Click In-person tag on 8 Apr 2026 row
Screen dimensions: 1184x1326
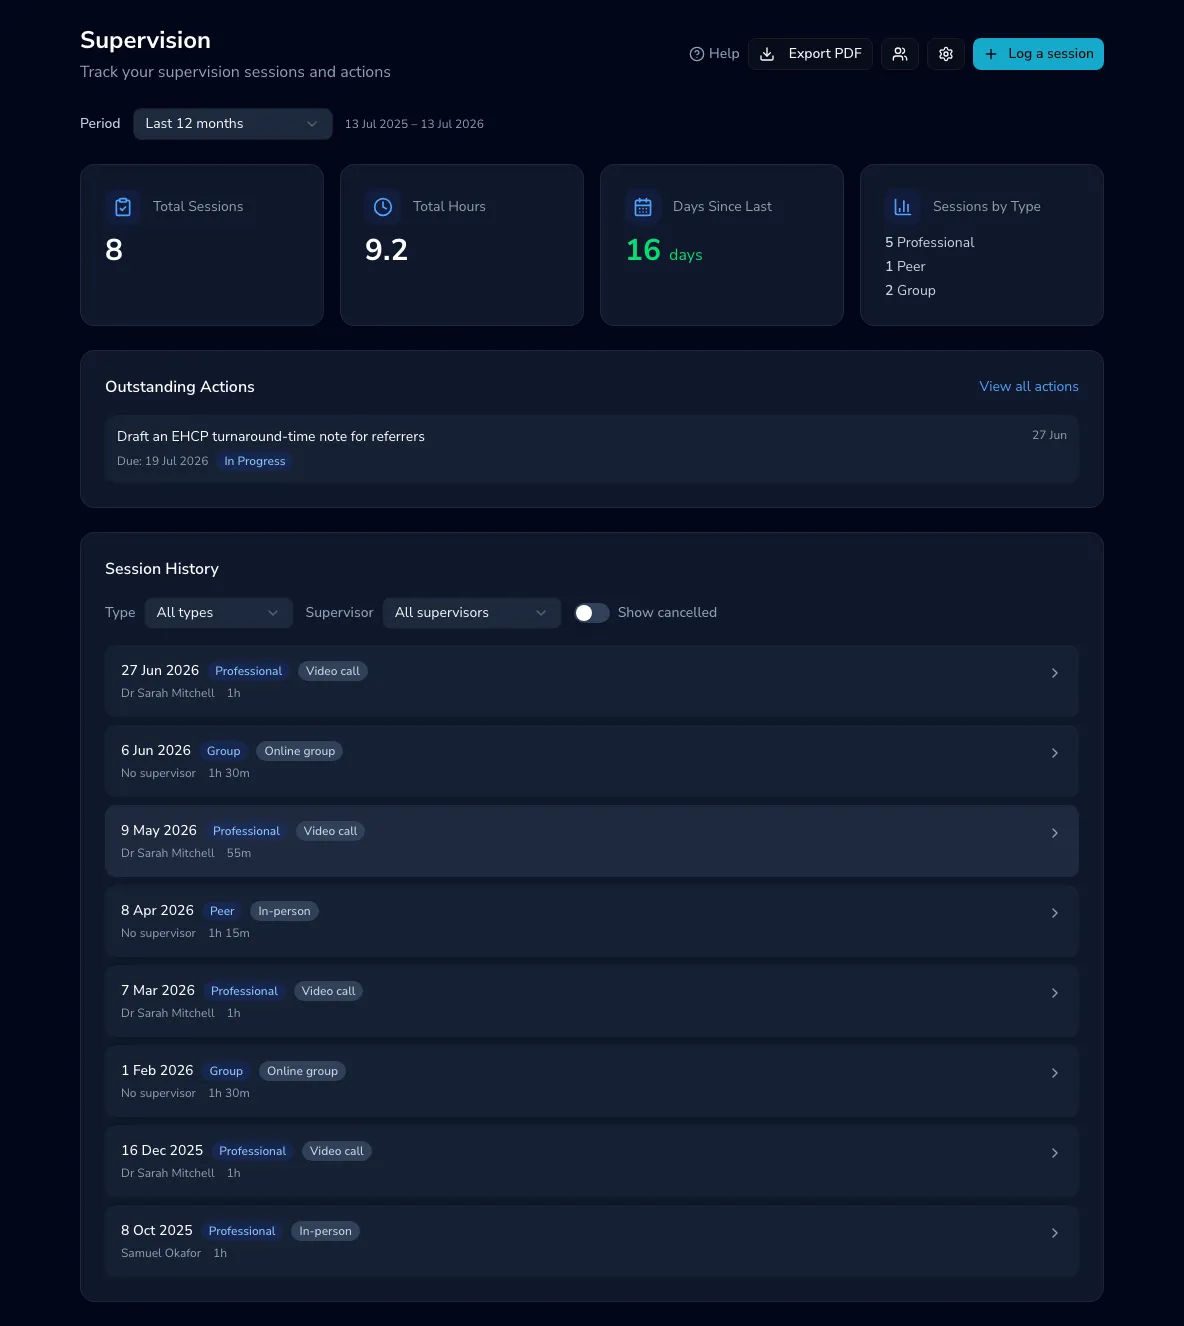284,911
